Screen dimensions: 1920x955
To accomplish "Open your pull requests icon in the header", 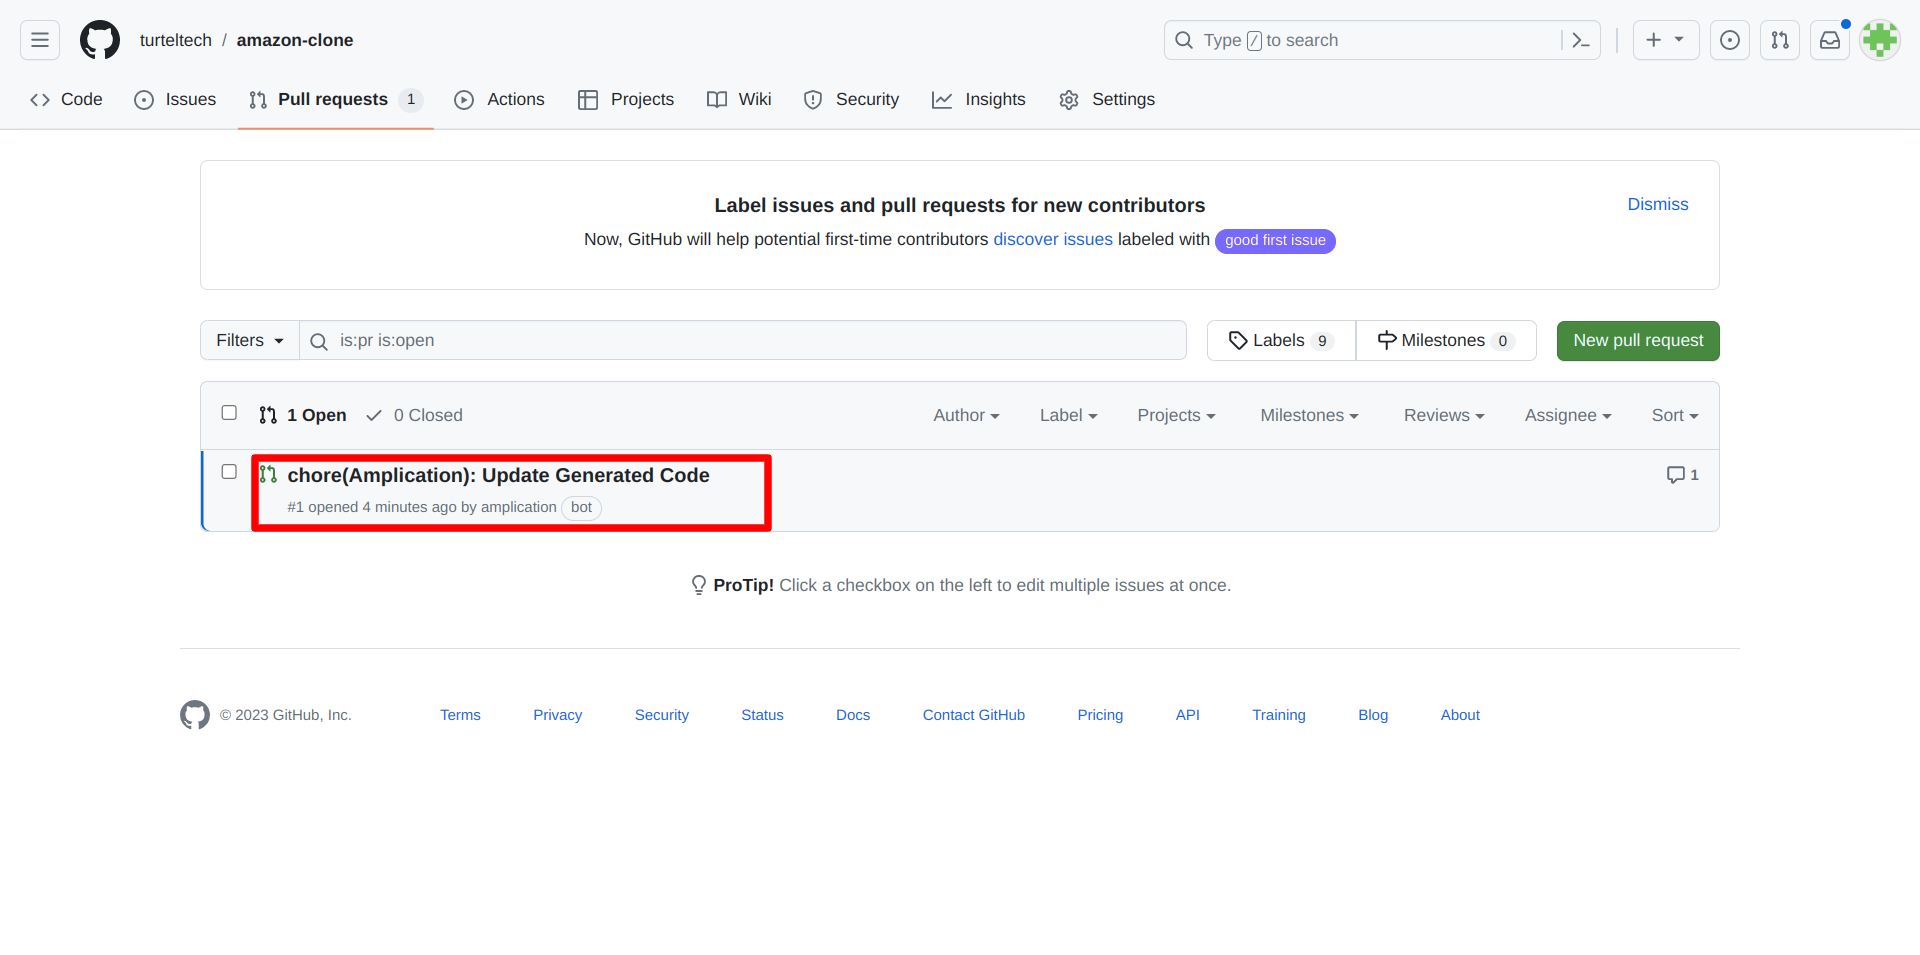I will pyautogui.click(x=1780, y=40).
